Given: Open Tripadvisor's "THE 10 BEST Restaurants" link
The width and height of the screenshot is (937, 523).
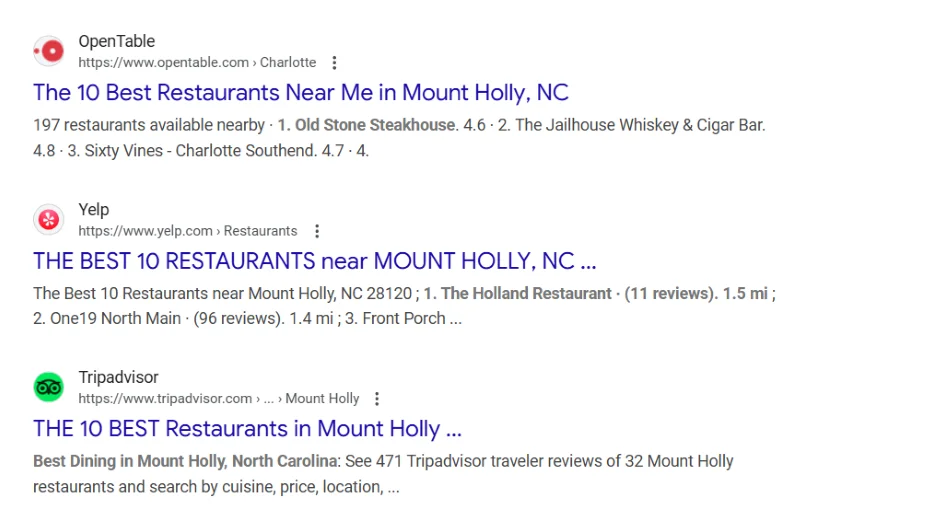Looking at the screenshot, I should [247, 429].
